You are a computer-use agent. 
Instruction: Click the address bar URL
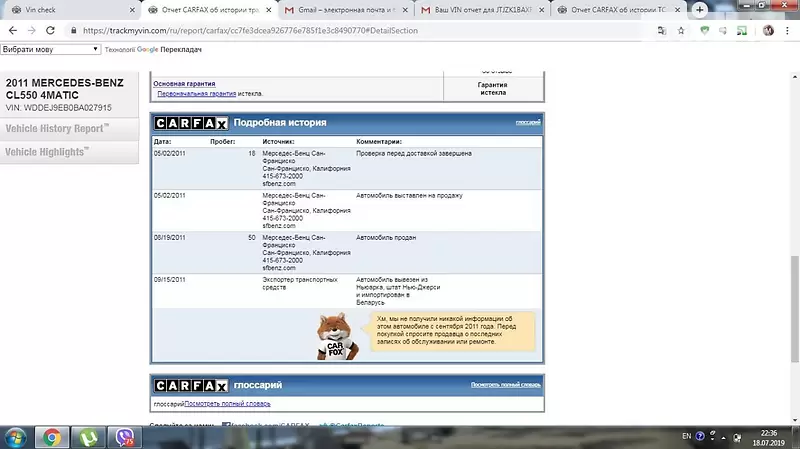coord(250,31)
